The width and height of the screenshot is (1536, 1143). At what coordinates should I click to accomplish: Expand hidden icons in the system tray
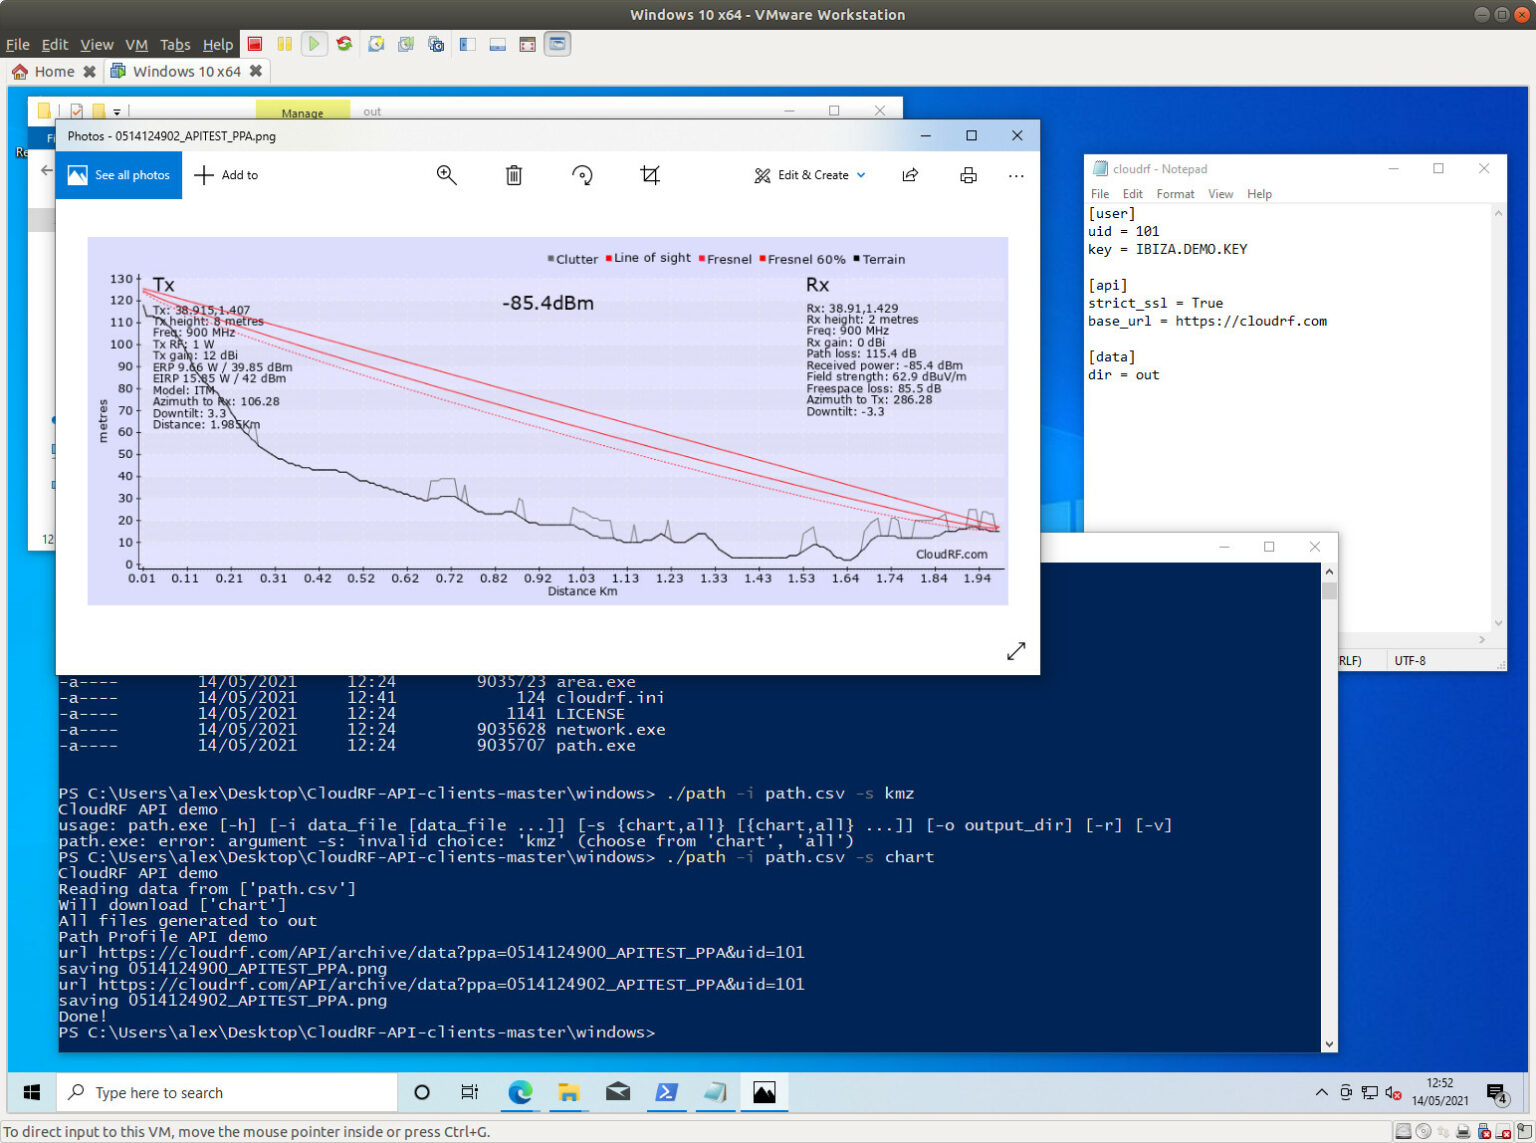click(1322, 1092)
